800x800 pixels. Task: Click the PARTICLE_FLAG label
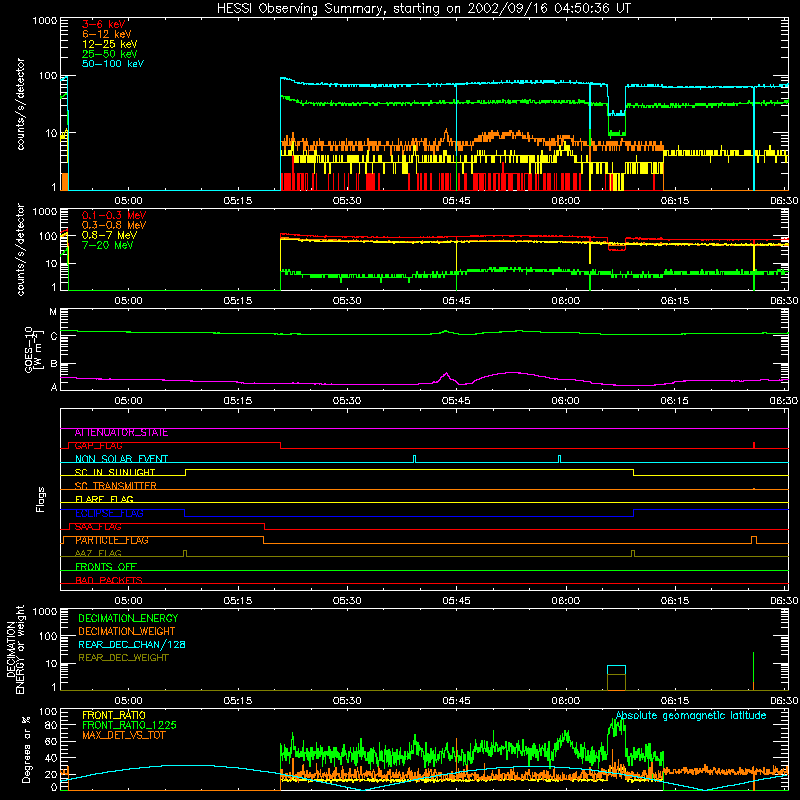point(112,540)
